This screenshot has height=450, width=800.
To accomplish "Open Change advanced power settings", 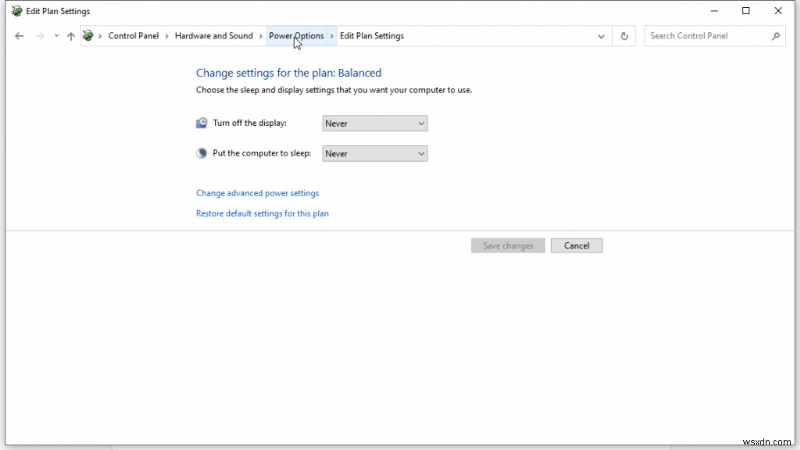I will click(x=258, y=193).
